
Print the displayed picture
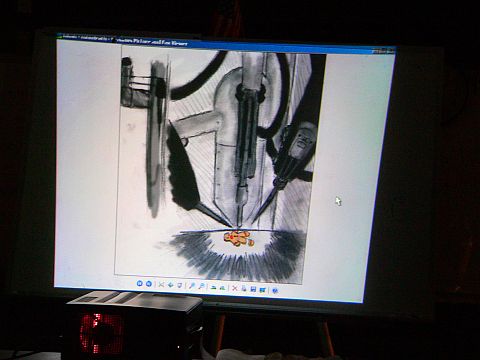click(244, 289)
